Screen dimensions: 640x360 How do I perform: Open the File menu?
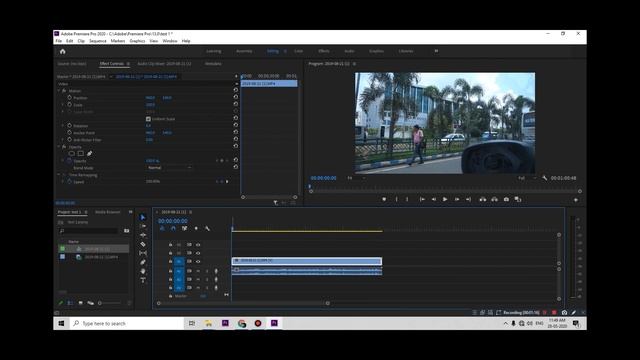tap(59, 41)
